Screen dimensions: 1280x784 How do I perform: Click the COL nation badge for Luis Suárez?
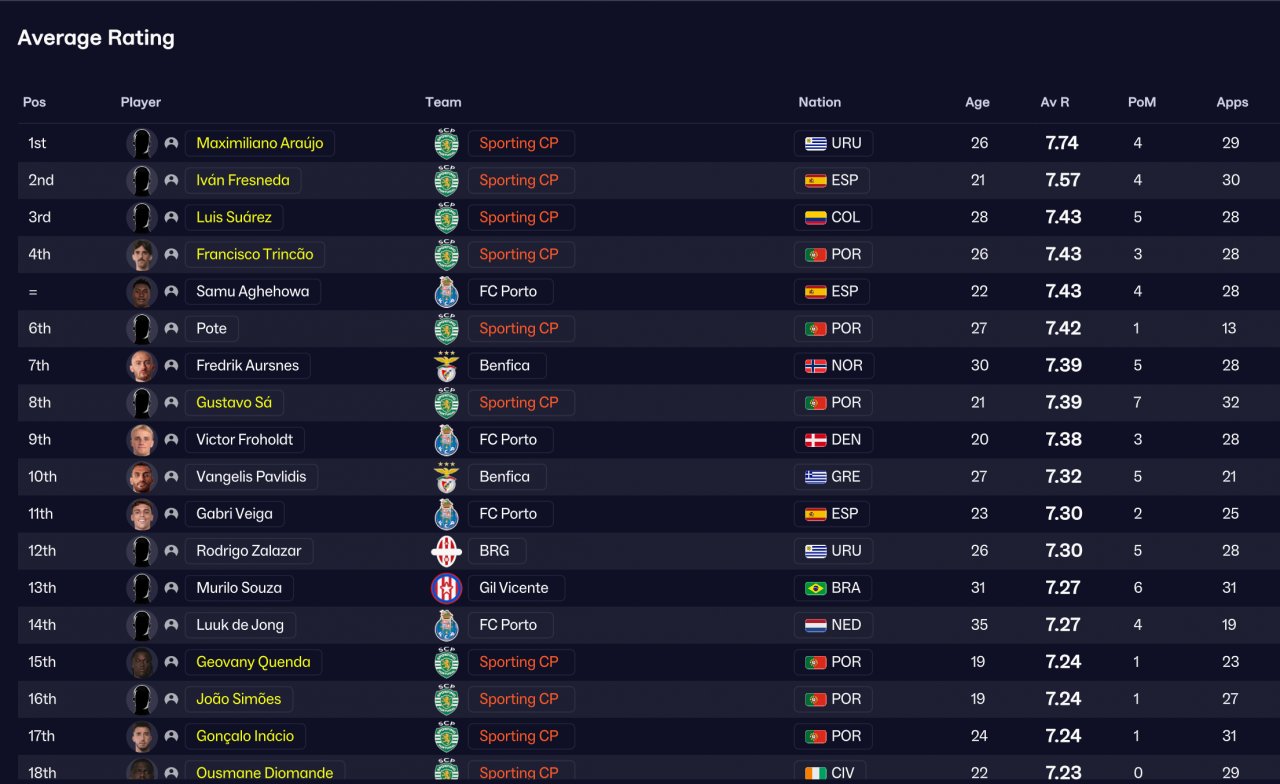click(833, 217)
